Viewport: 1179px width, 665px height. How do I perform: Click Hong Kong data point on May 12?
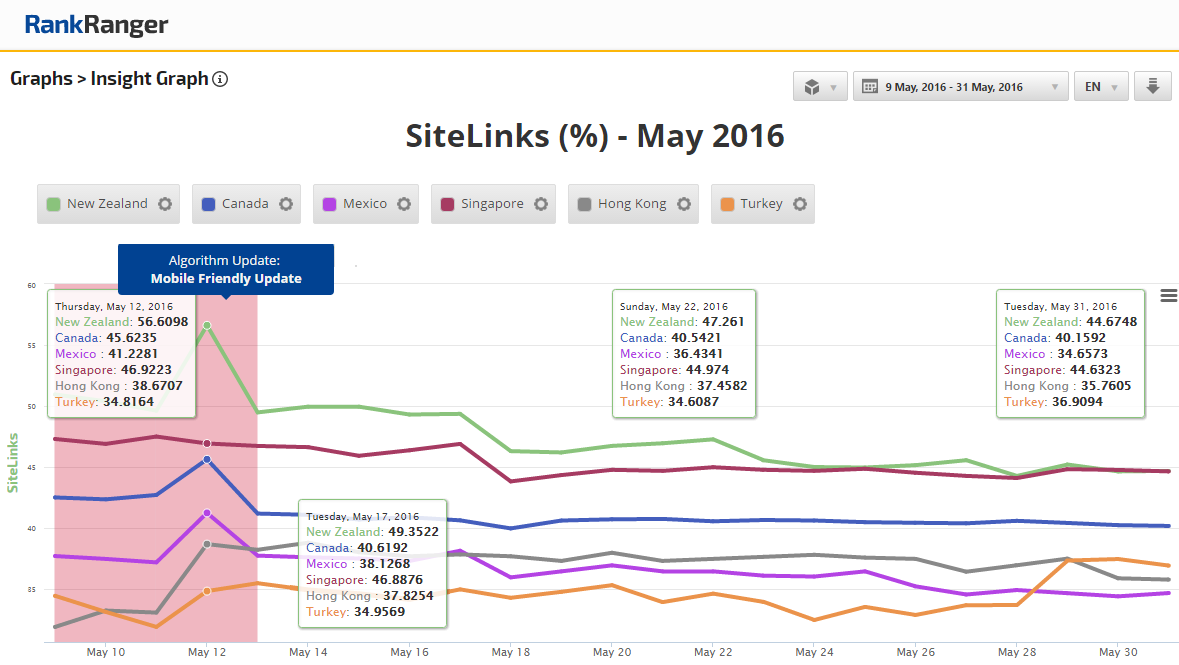click(x=207, y=544)
